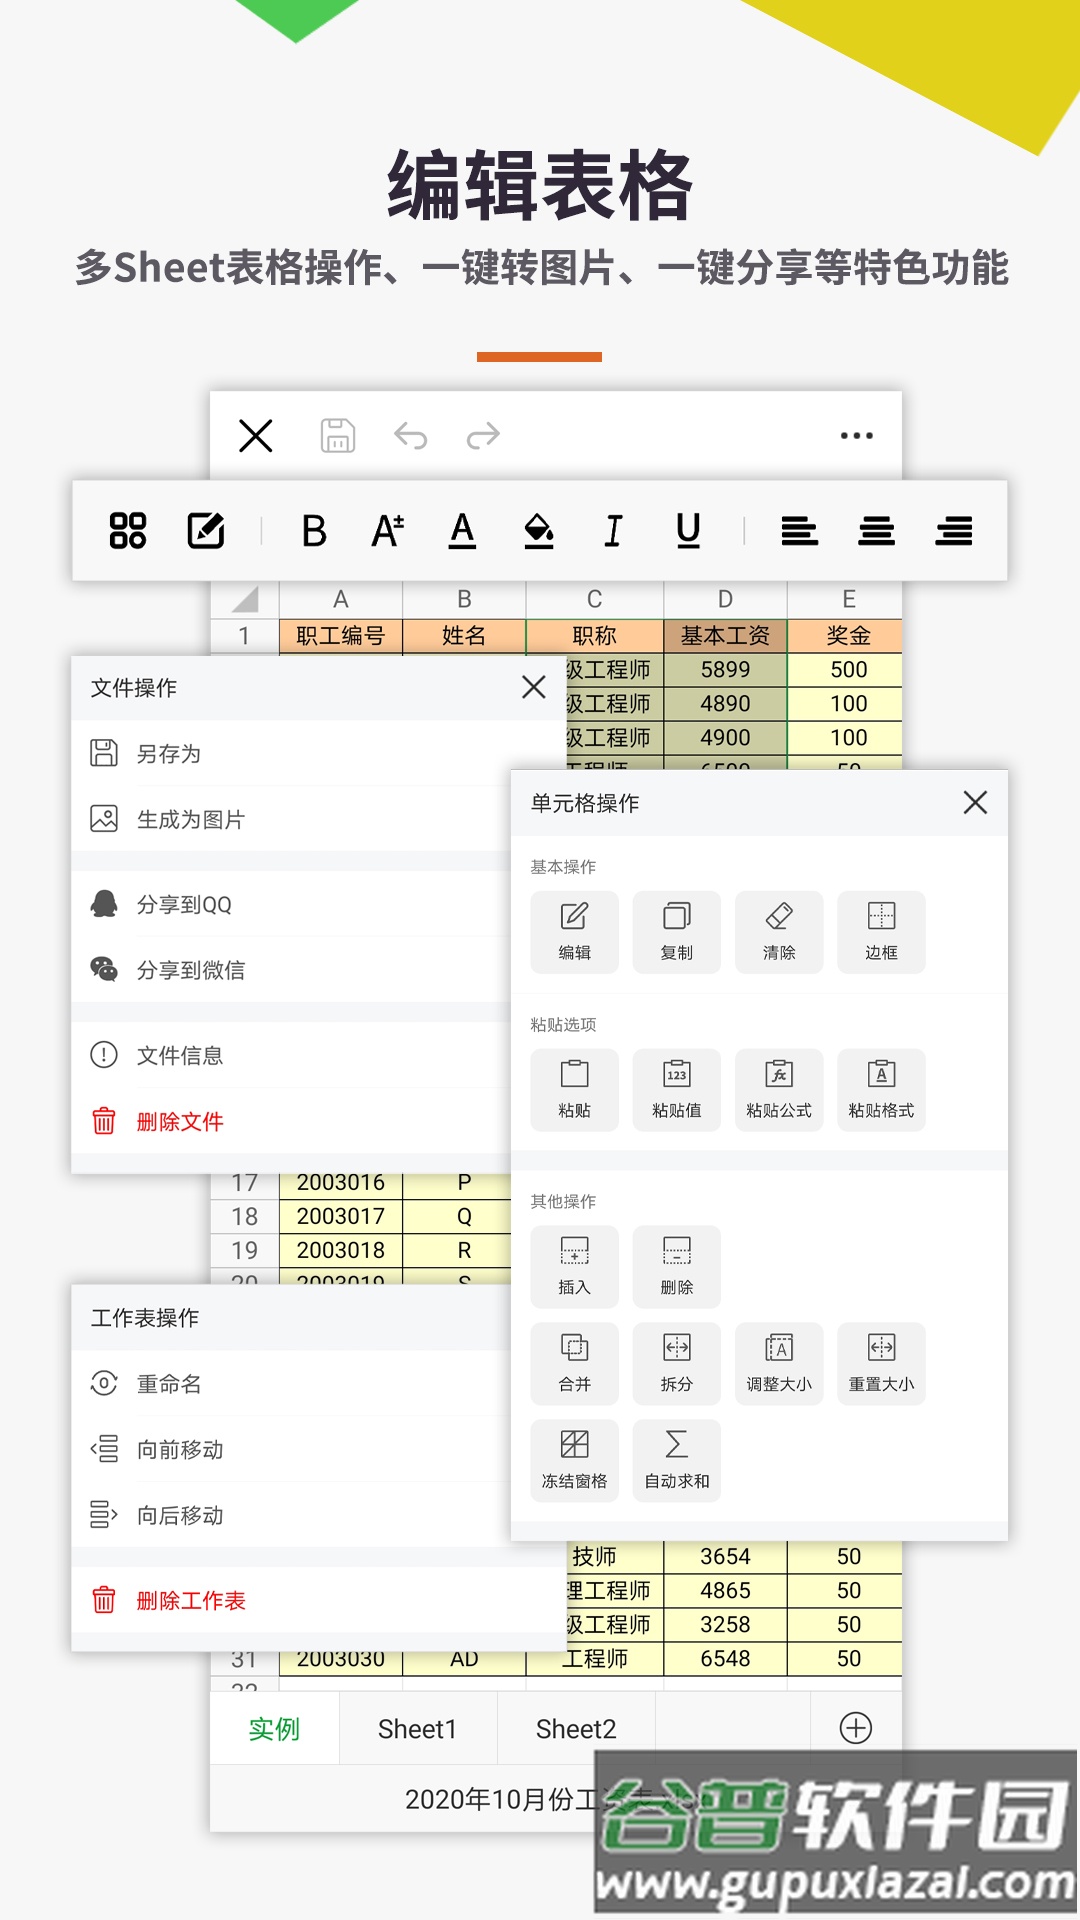1080x1920 pixels.
Task: Select 重命名 in worksheet operations
Action: click(x=292, y=1384)
